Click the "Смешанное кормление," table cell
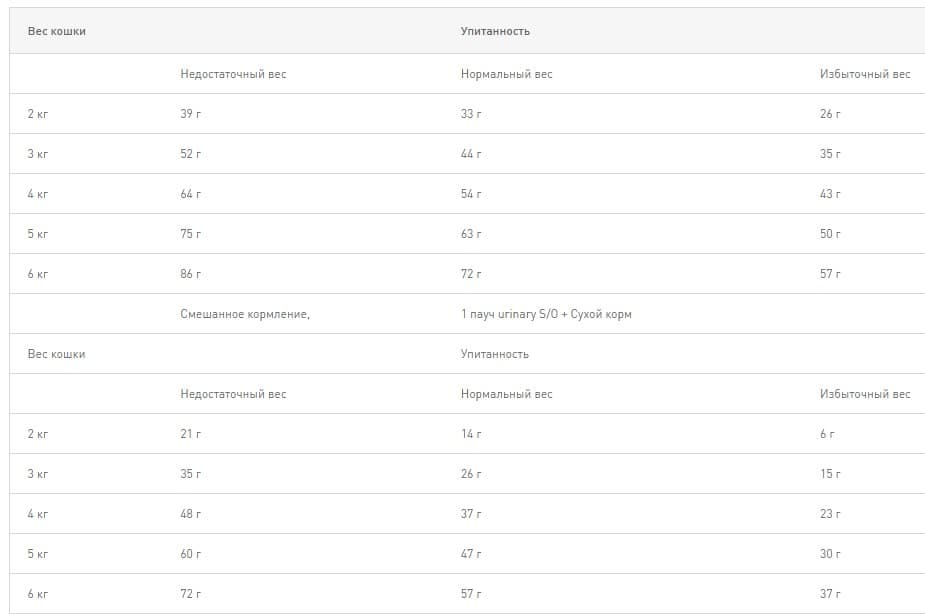Image resolution: width=925 pixels, height=614 pixels. 245,314
